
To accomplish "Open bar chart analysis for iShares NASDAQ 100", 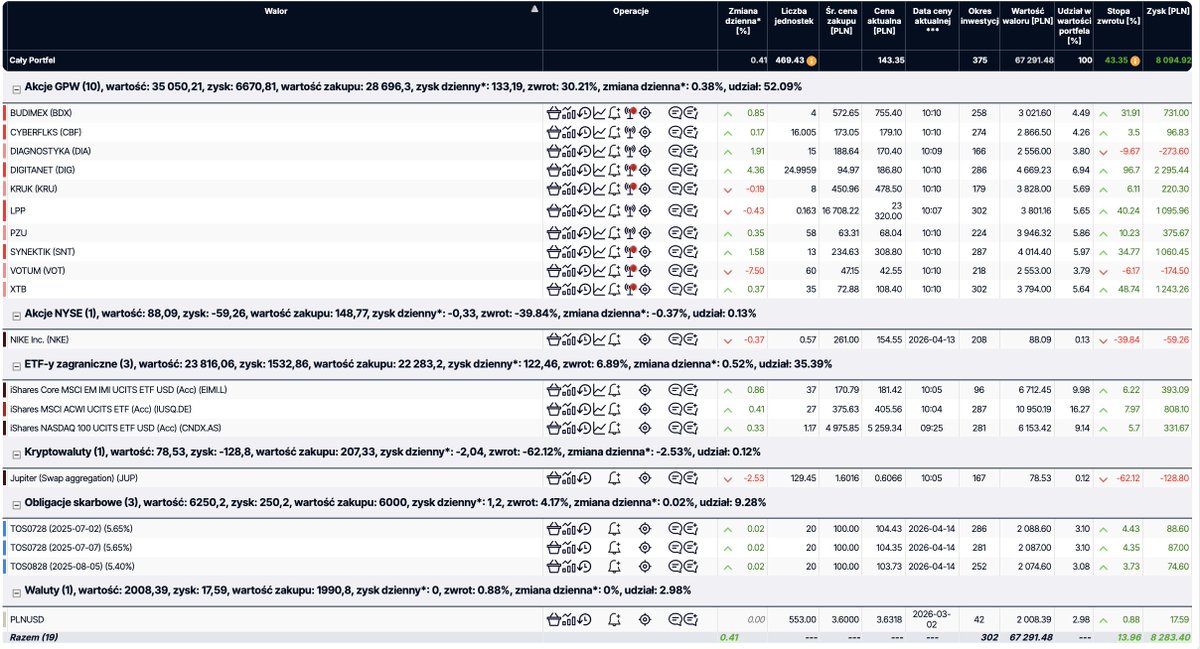I will pyautogui.click(x=569, y=427).
